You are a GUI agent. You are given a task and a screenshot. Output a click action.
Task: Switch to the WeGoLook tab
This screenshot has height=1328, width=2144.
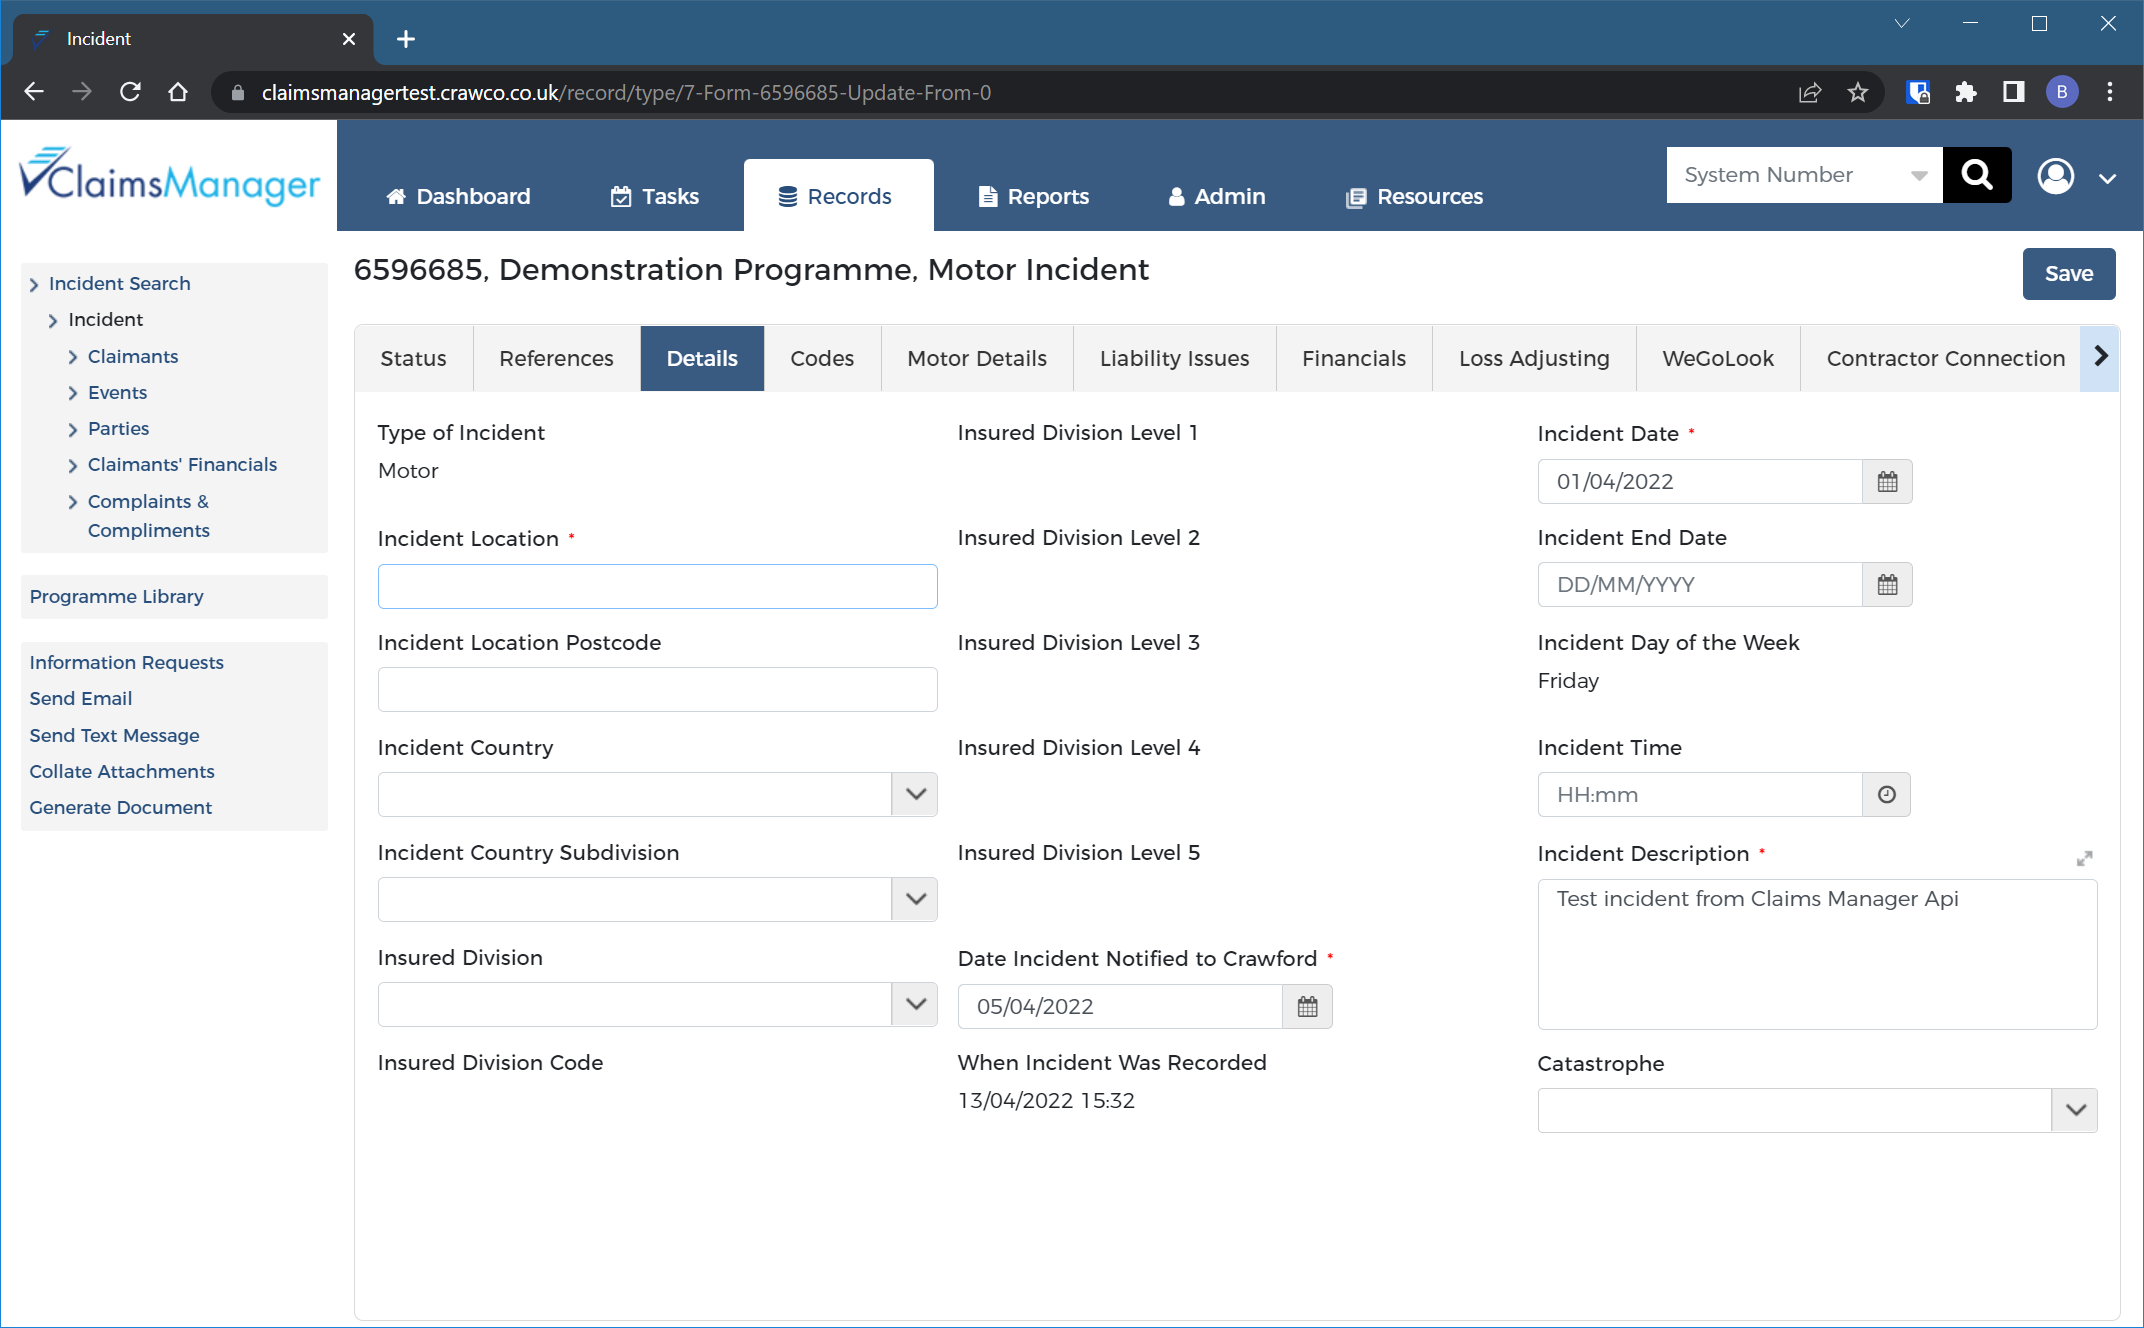click(x=1718, y=359)
